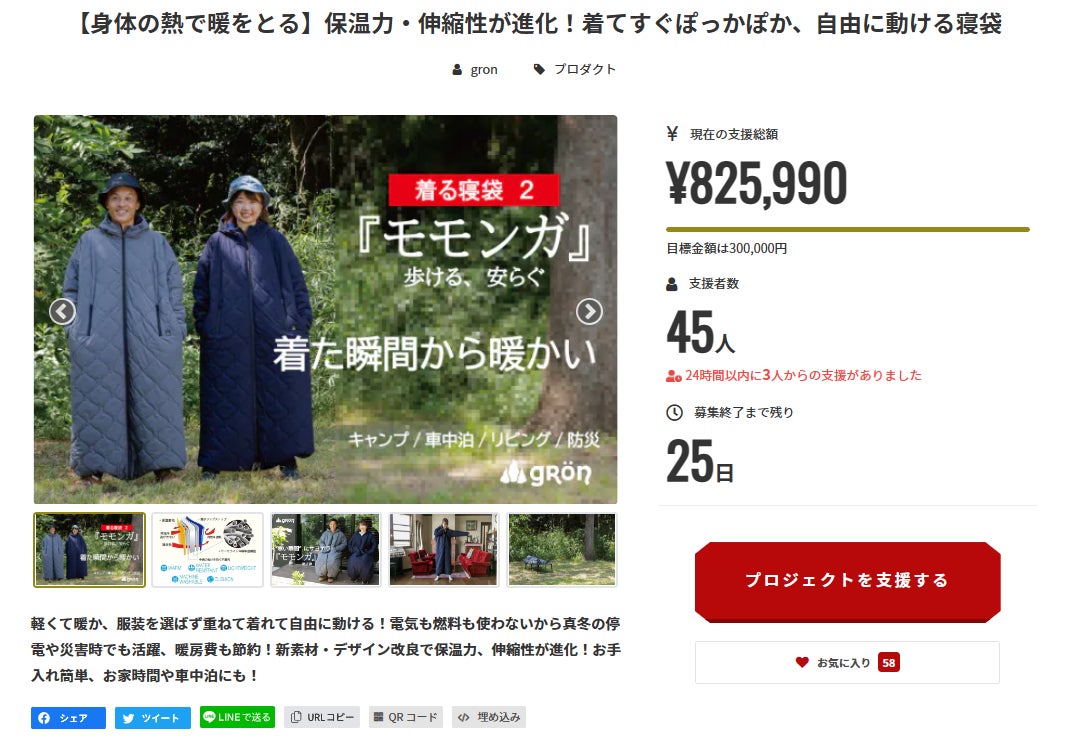Click the funding progress bar
This screenshot has height=742, width=1071.
click(848, 230)
